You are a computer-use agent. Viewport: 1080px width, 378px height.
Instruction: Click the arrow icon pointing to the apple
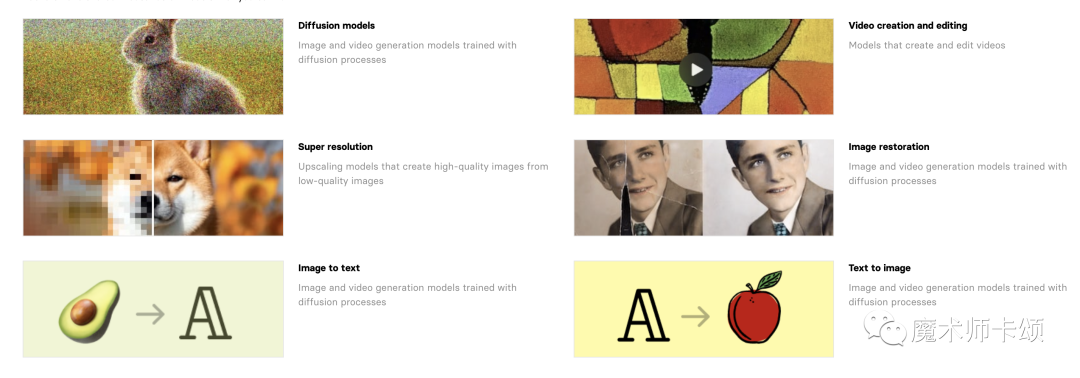(x=696, y=317)
